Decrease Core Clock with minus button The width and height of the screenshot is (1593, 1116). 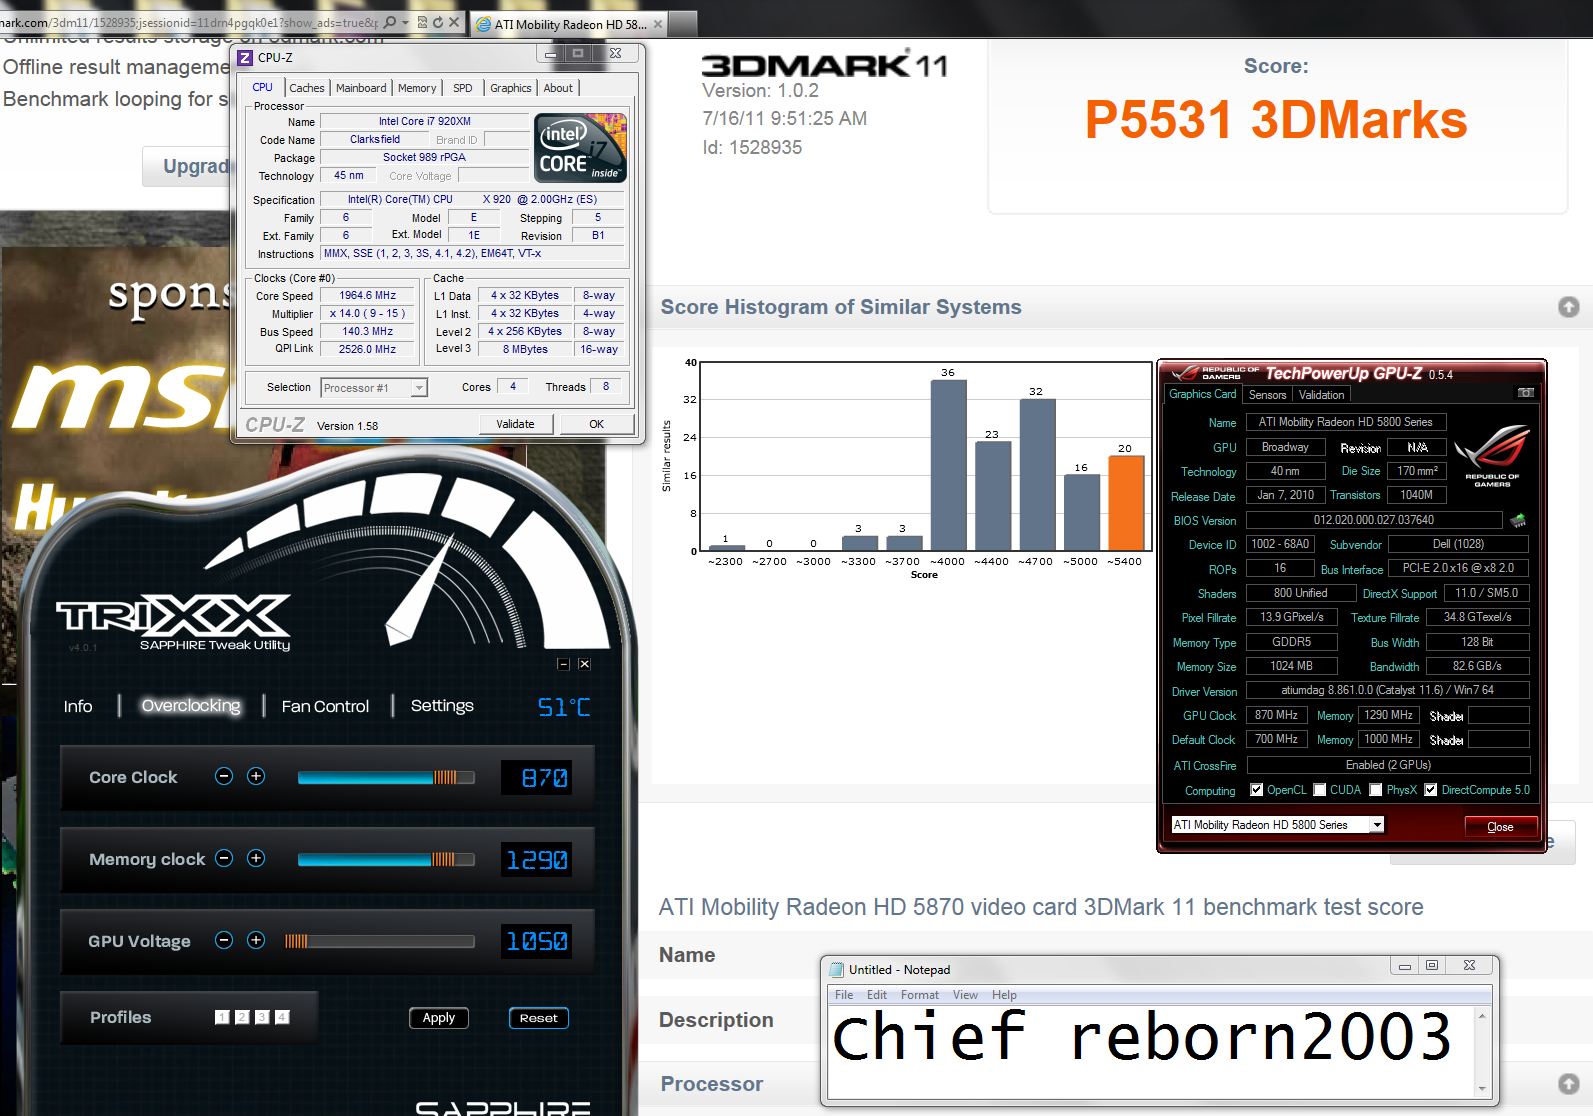coord(224,776)
